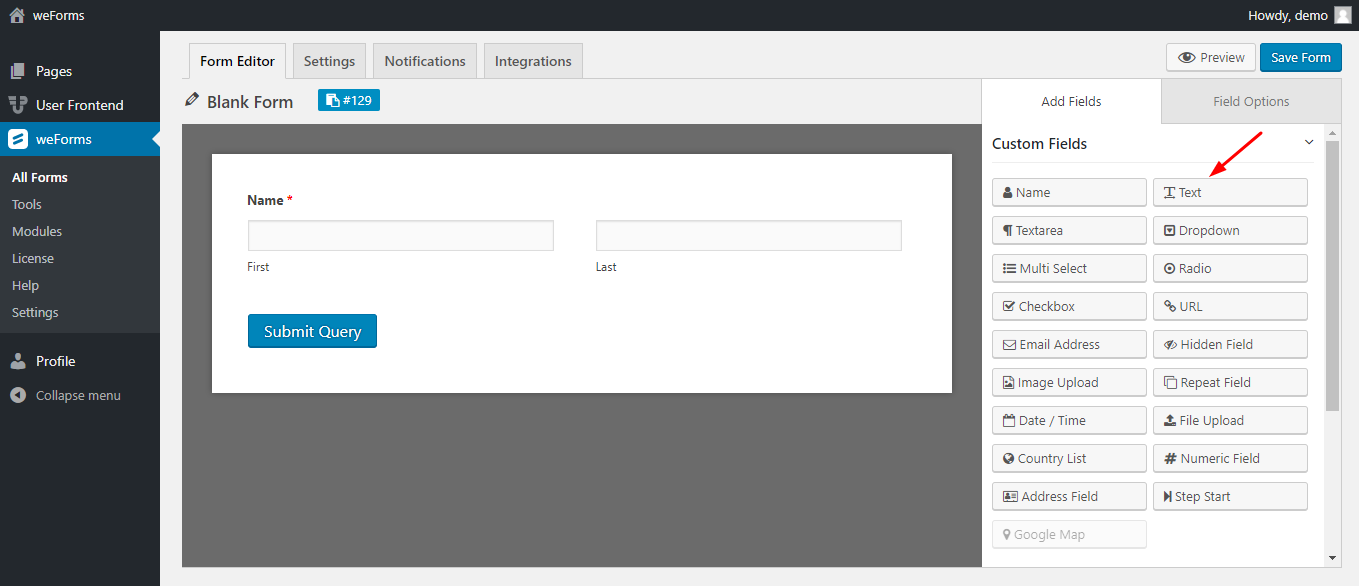This screenshot has height=586, width=1359.
Task: Rename the form using the pencil icon
Action: pyautogui.click(x=191, y=100)
